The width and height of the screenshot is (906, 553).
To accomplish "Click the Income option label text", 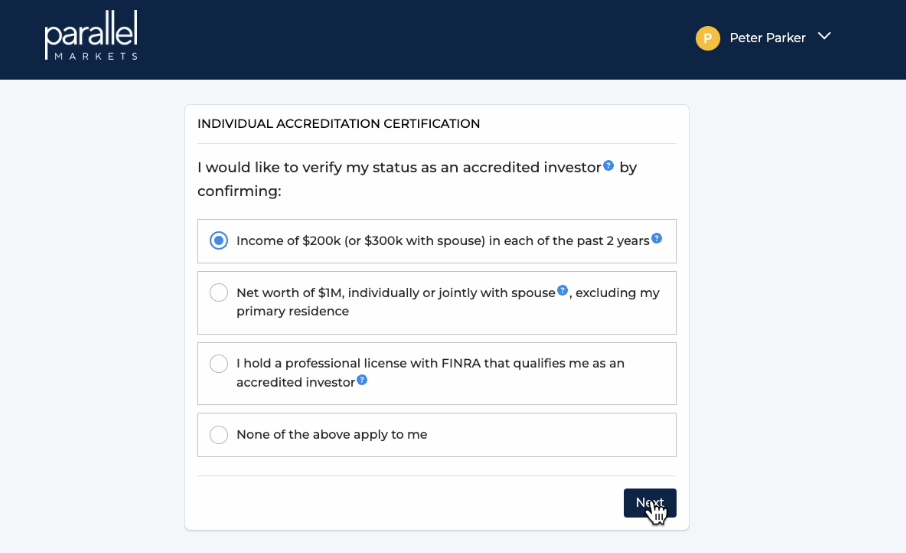I will point(443,241).
